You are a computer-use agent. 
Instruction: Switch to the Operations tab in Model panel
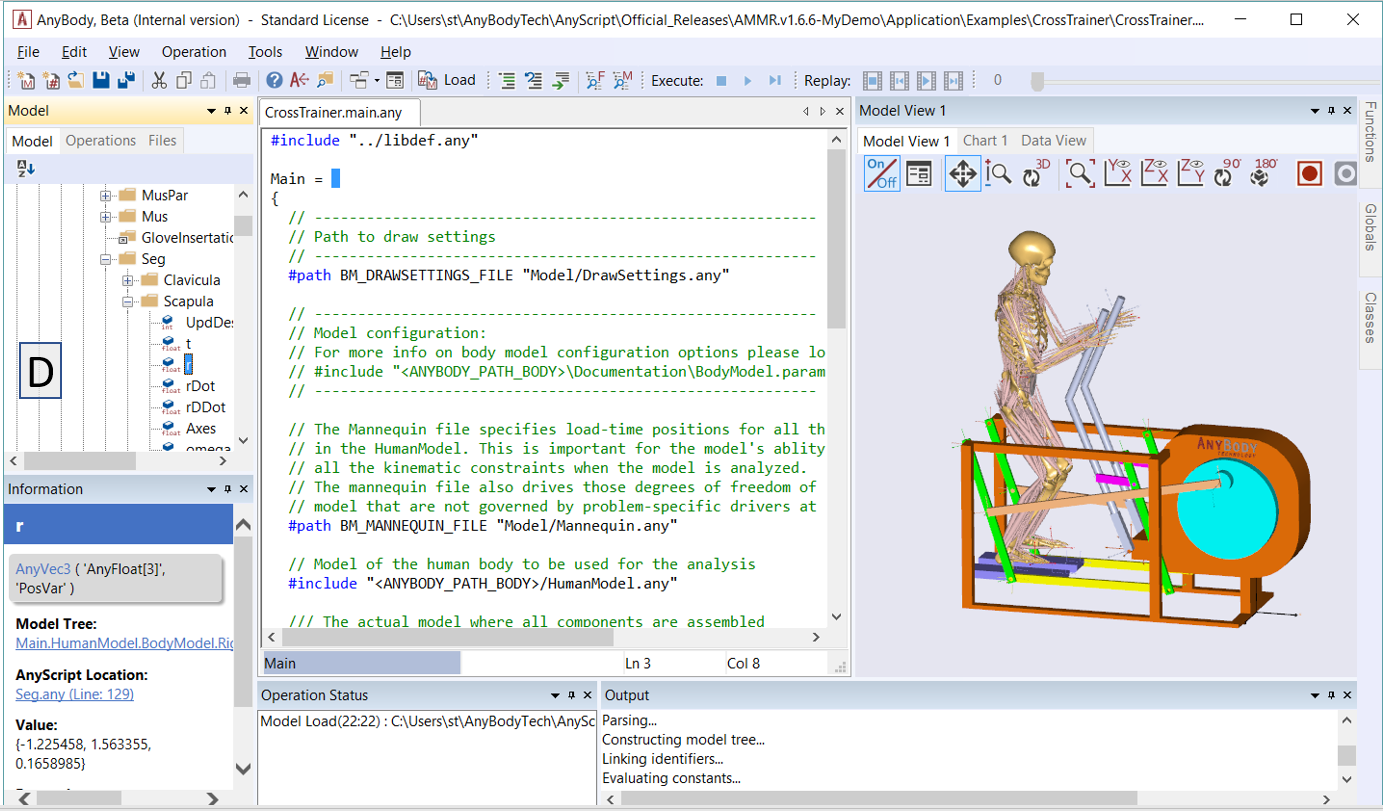tap(100, 140)
